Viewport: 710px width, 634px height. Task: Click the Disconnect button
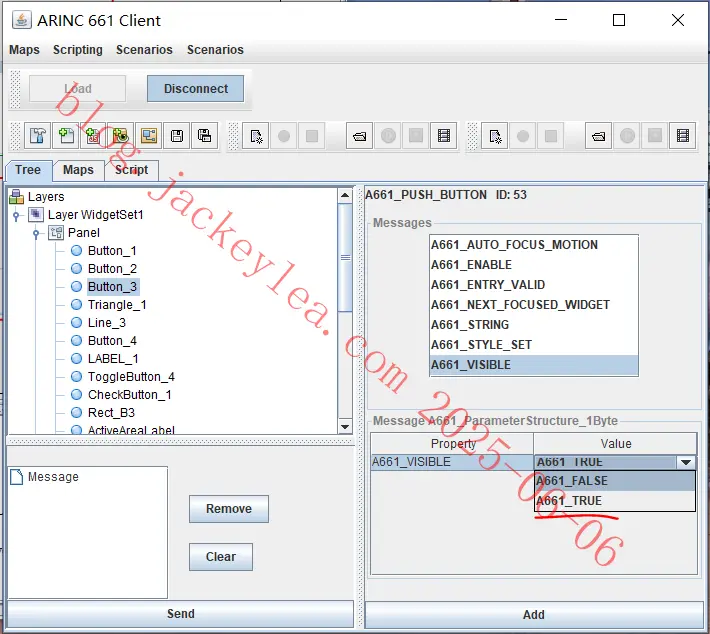(x=196, y=89)
